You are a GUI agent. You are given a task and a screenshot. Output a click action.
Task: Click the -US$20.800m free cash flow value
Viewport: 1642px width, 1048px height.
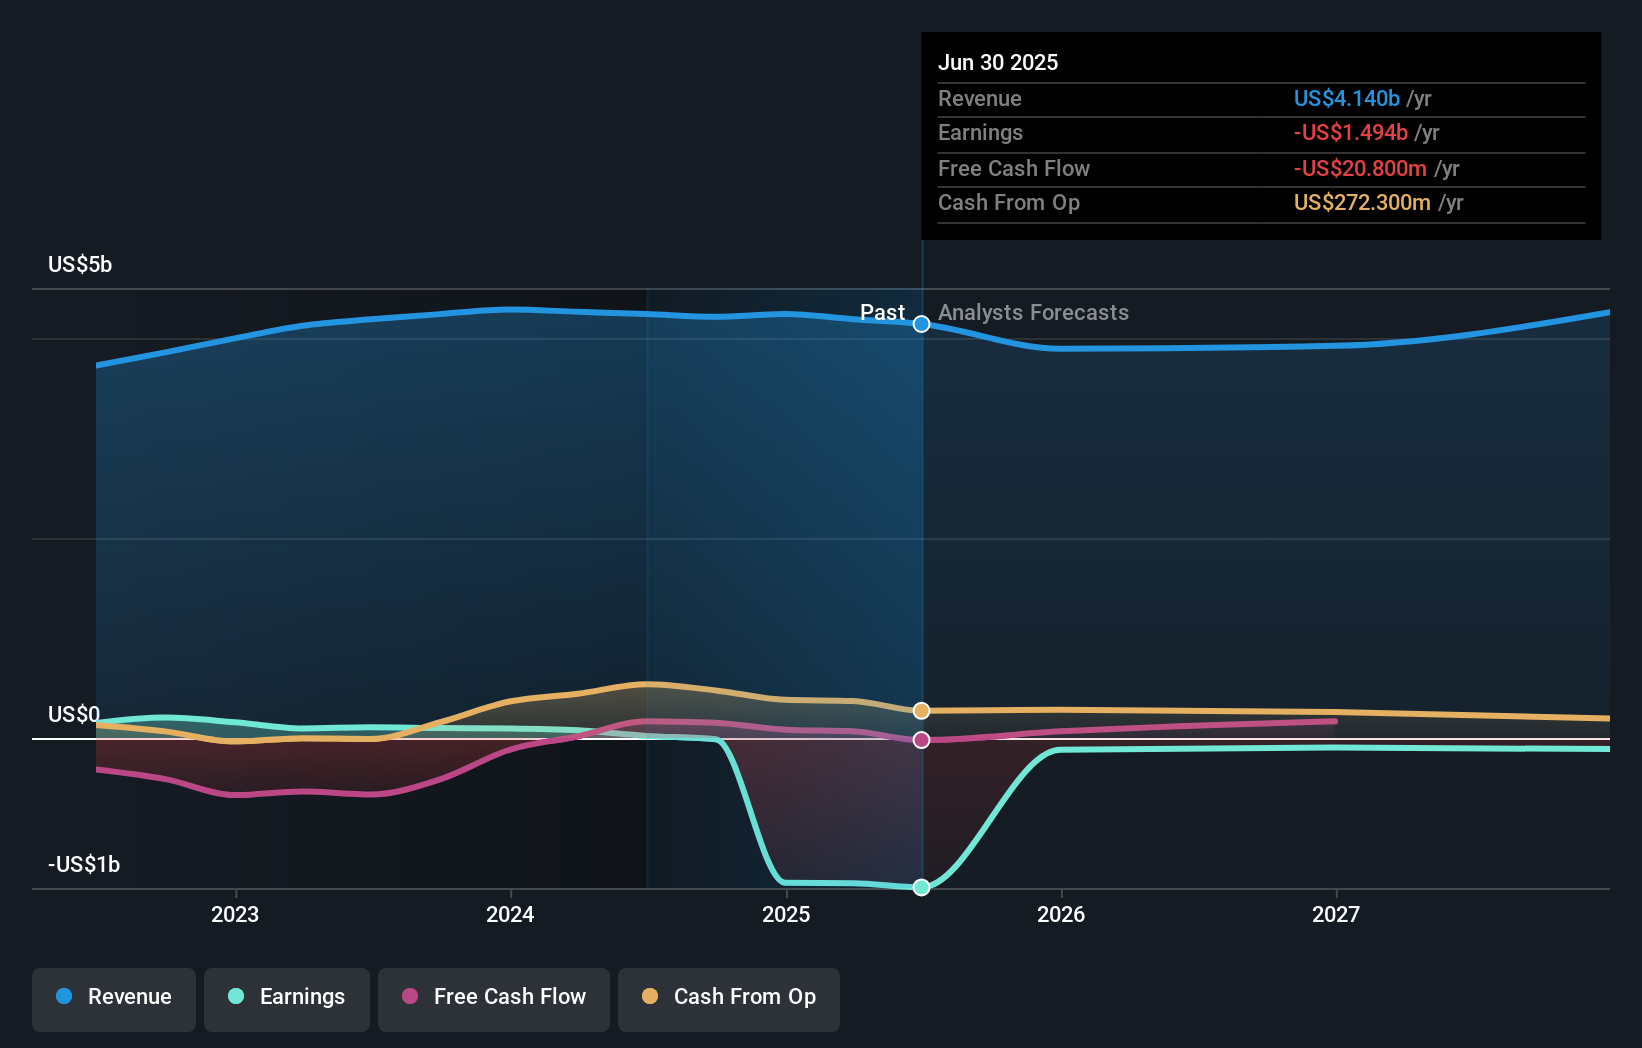click(x=1360, y=168)
